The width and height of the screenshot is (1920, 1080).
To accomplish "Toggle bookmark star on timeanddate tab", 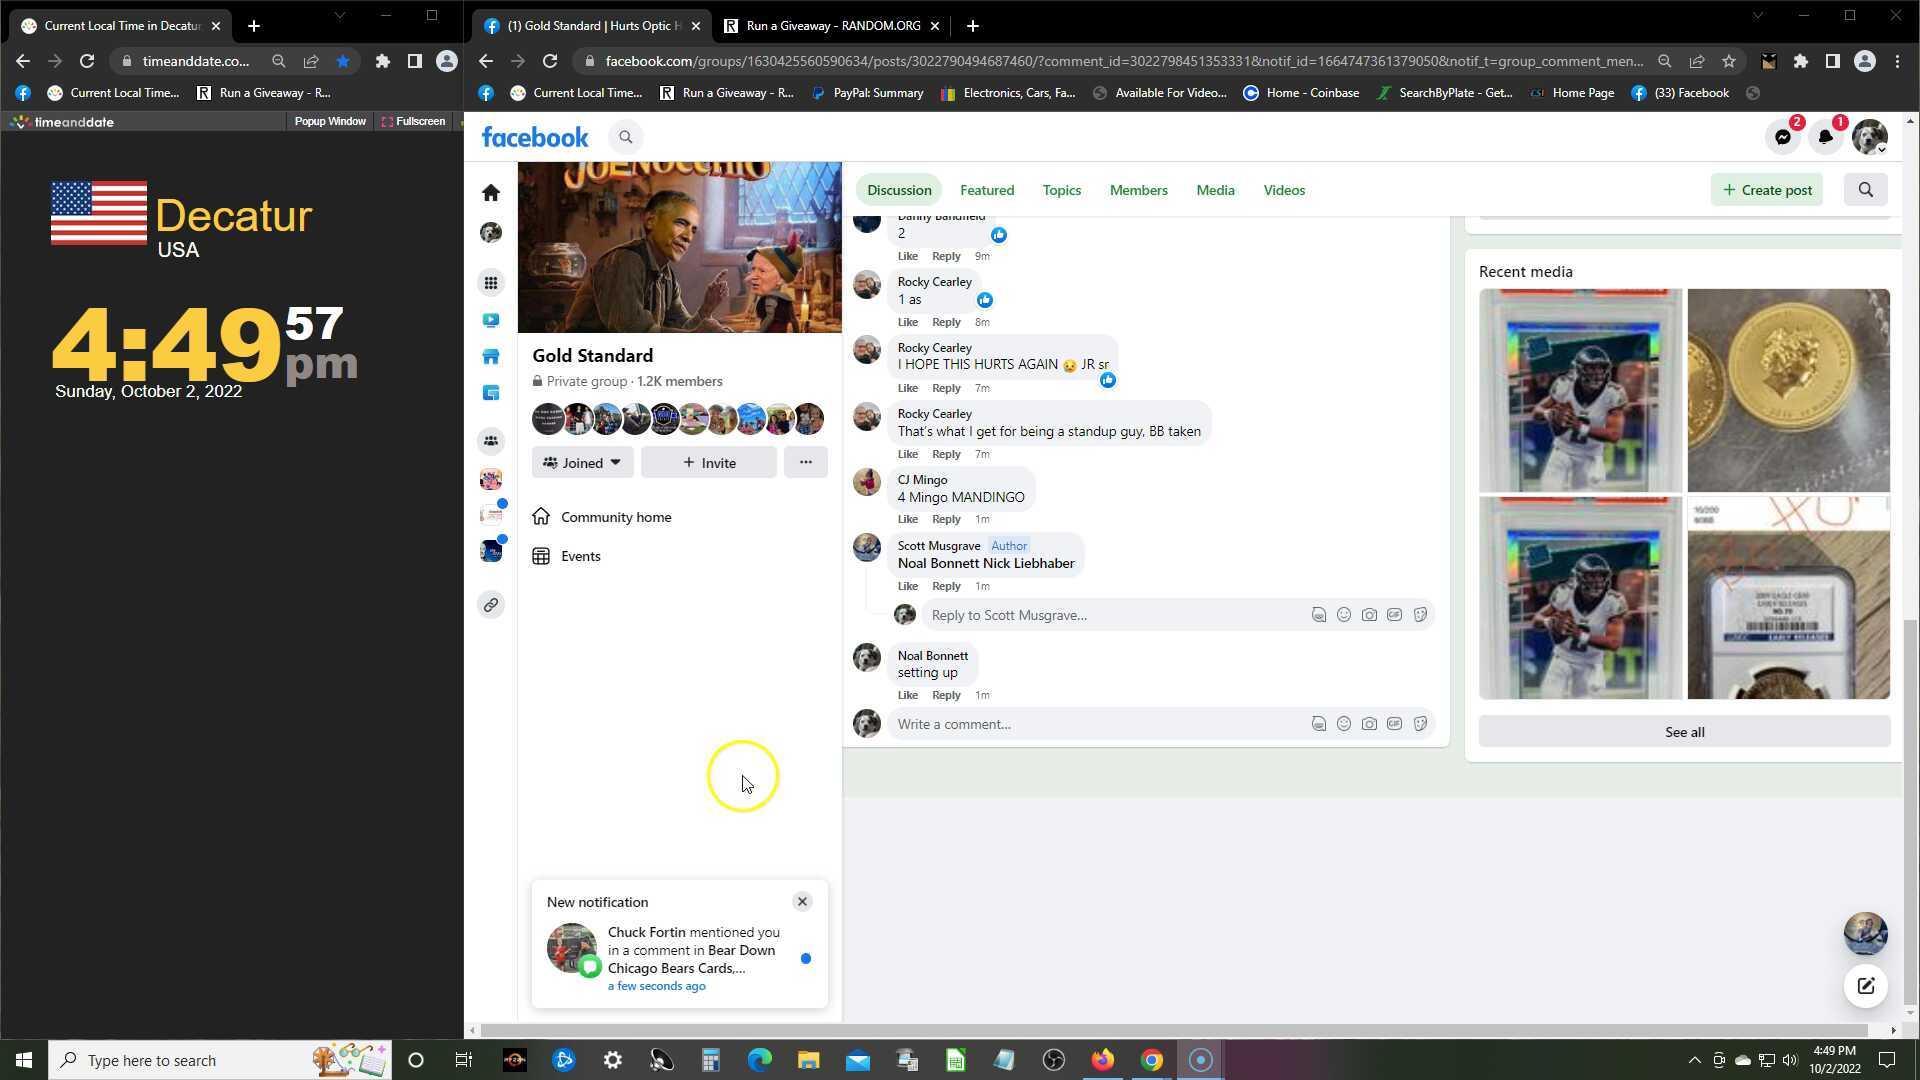I will click(x=343, y=61).
